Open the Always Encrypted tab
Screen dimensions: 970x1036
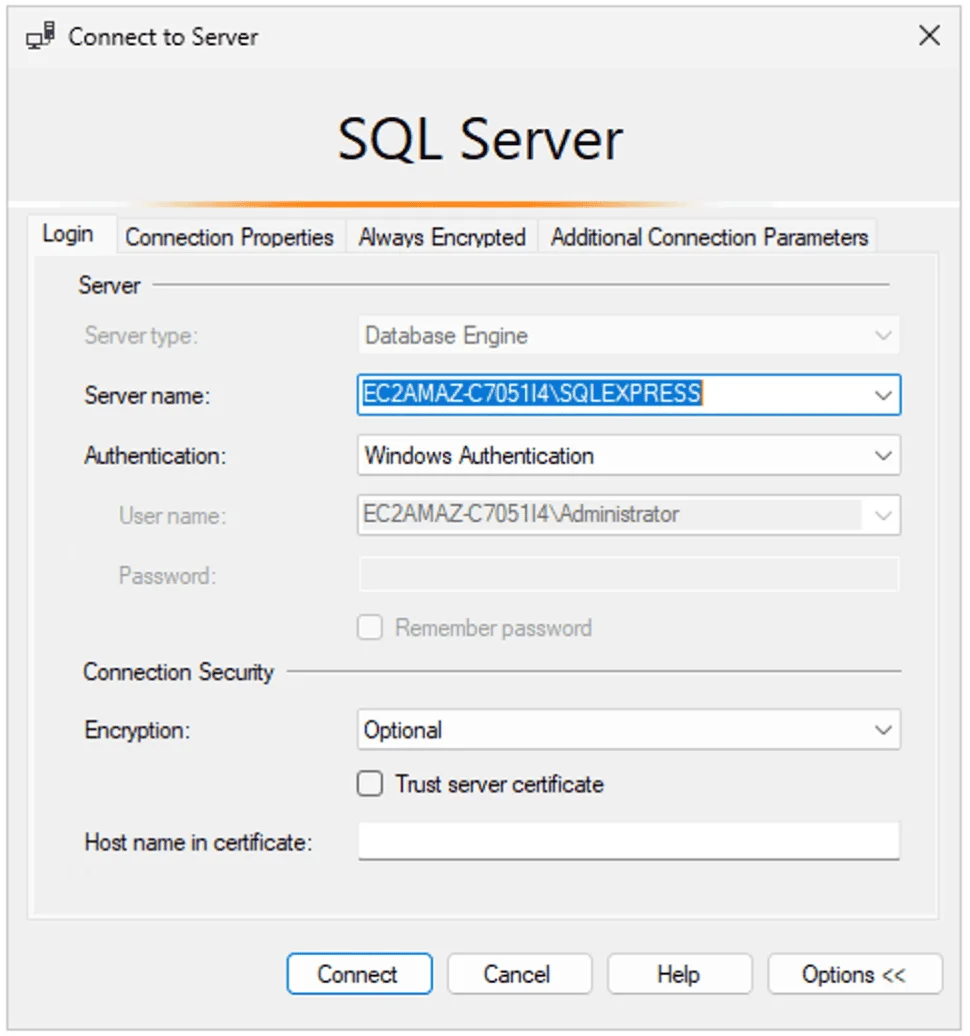click(x=442, y=237)
